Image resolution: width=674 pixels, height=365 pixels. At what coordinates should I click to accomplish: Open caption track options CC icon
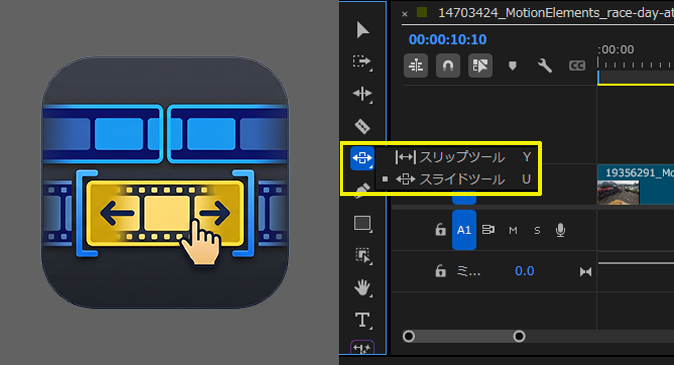click(x=577, y=66)
